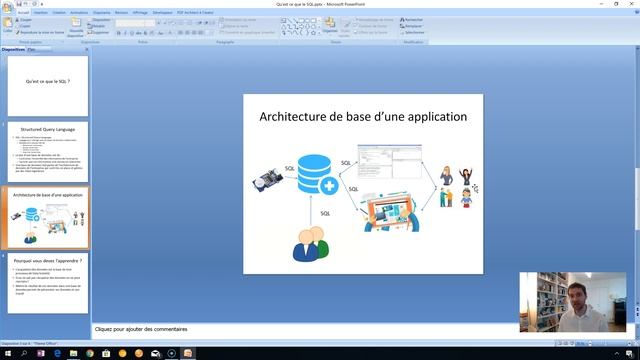This screenshot has height=360, width=640.
Task: Open Orientation du texte dropdown
Action: tap(238, 20)
